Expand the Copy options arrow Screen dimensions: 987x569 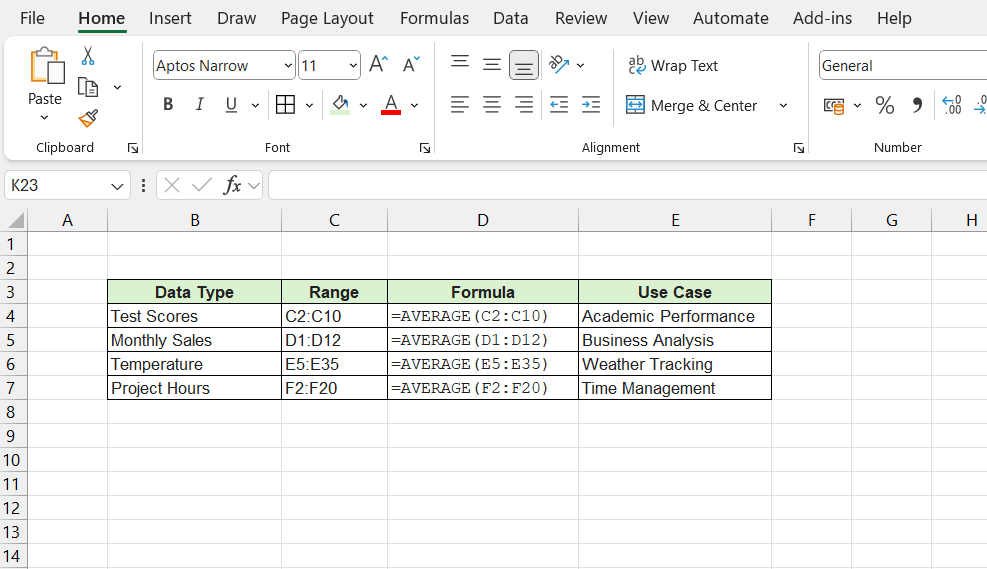(x=117, y=87)
